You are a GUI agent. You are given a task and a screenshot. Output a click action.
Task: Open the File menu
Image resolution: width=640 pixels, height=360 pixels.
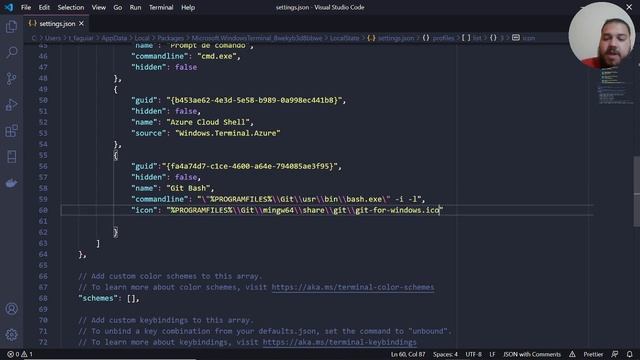pos(26,7)
